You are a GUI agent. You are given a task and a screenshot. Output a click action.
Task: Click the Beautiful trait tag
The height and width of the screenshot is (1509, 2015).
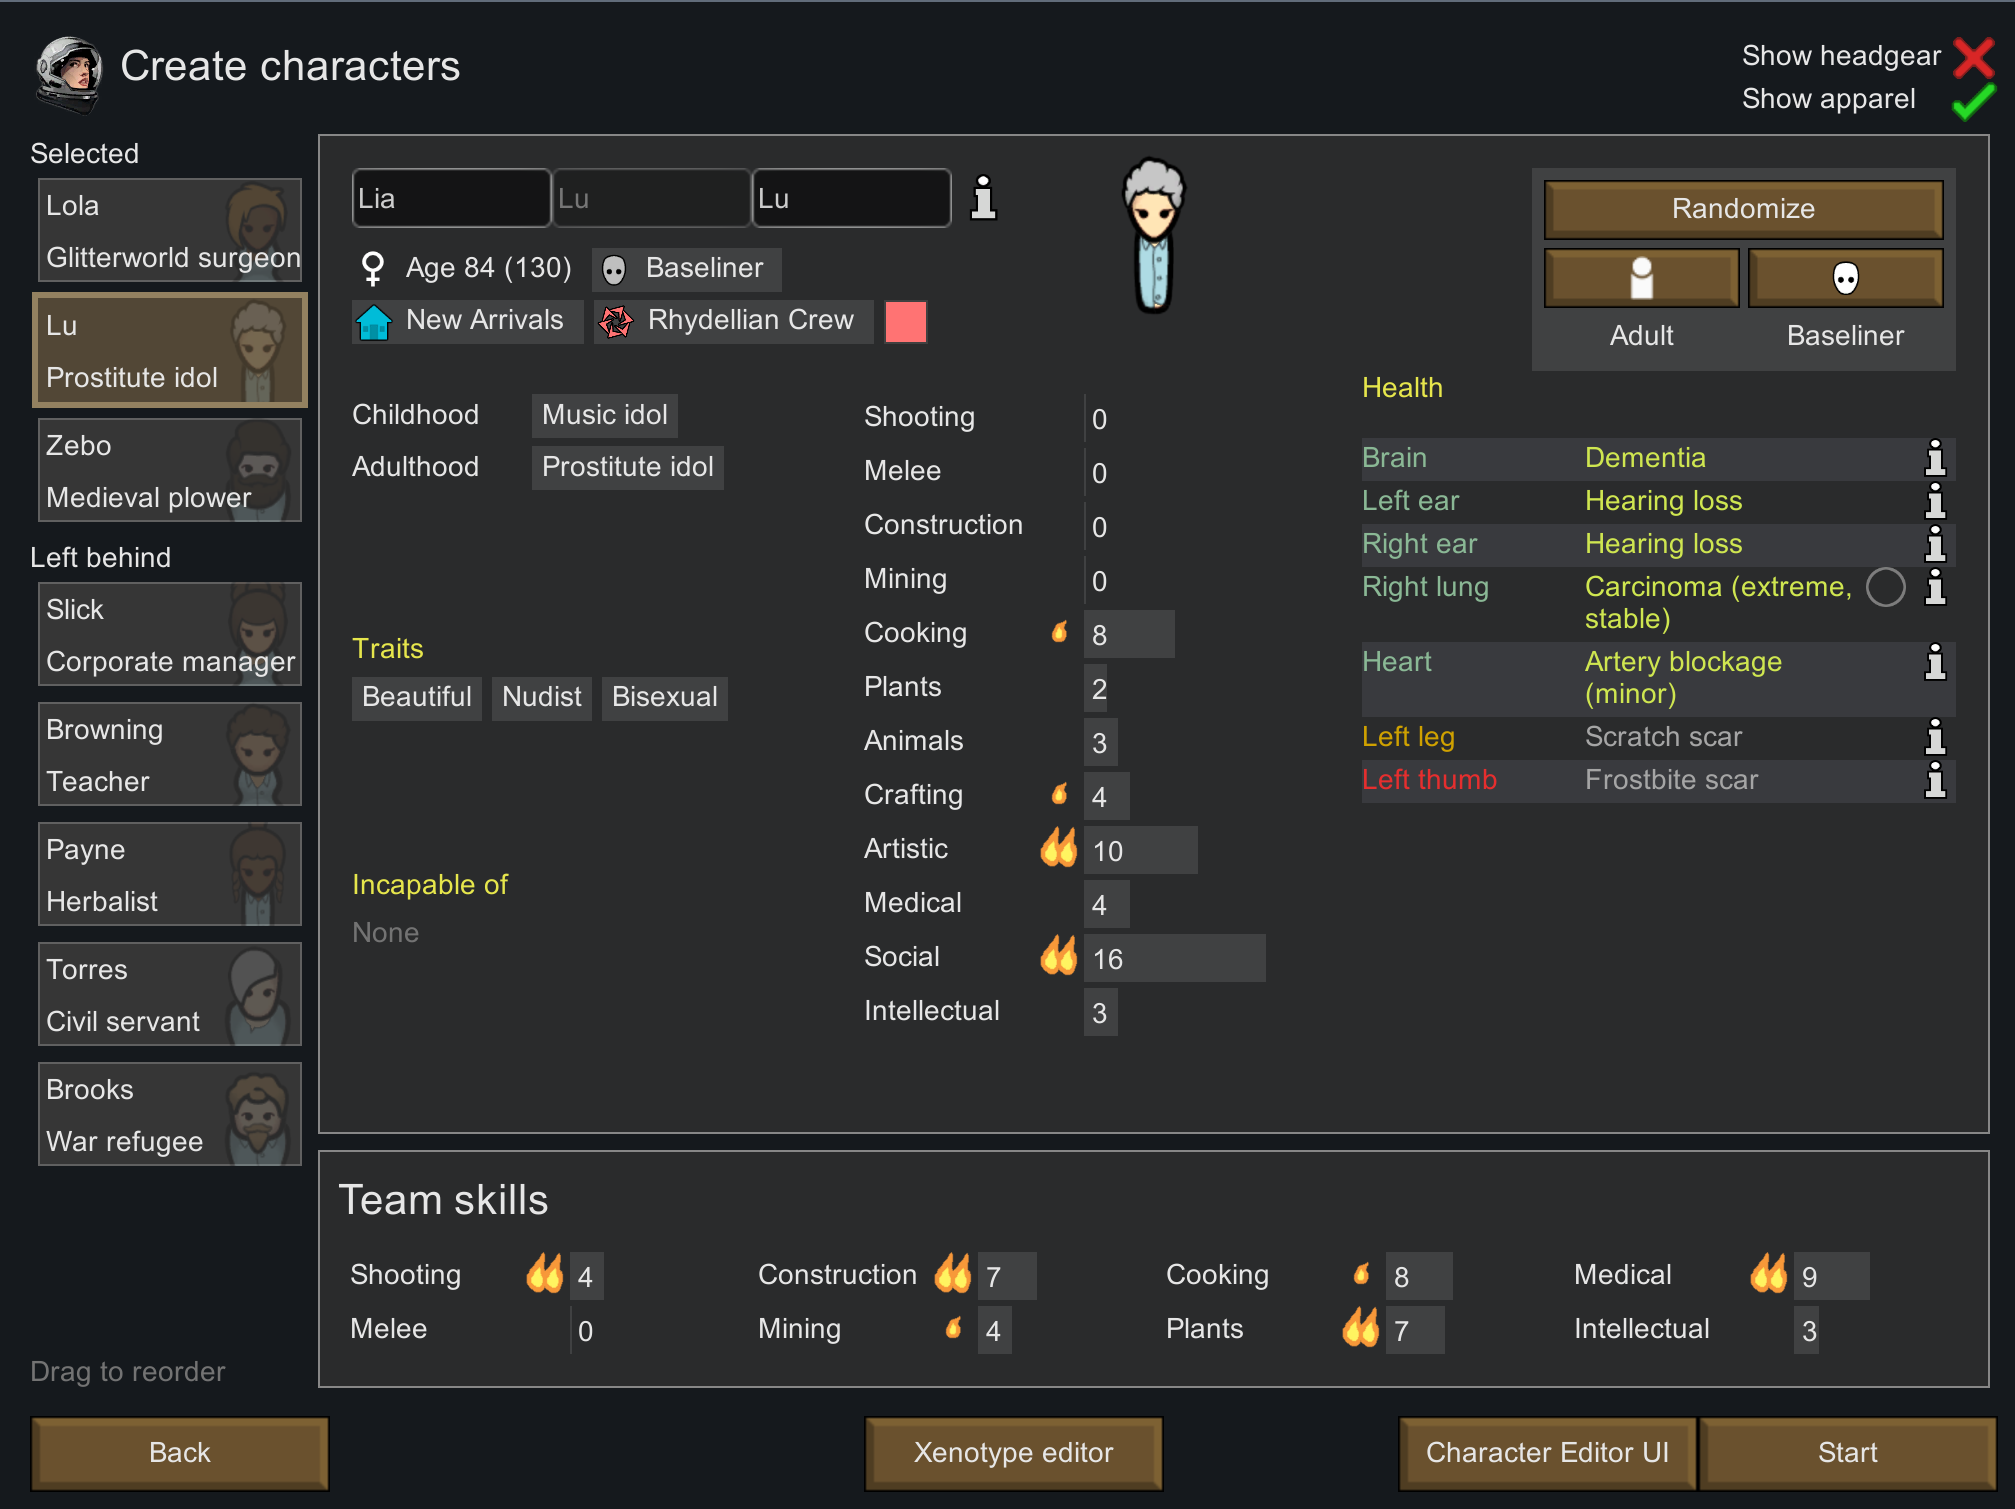(x=417, y=698)
